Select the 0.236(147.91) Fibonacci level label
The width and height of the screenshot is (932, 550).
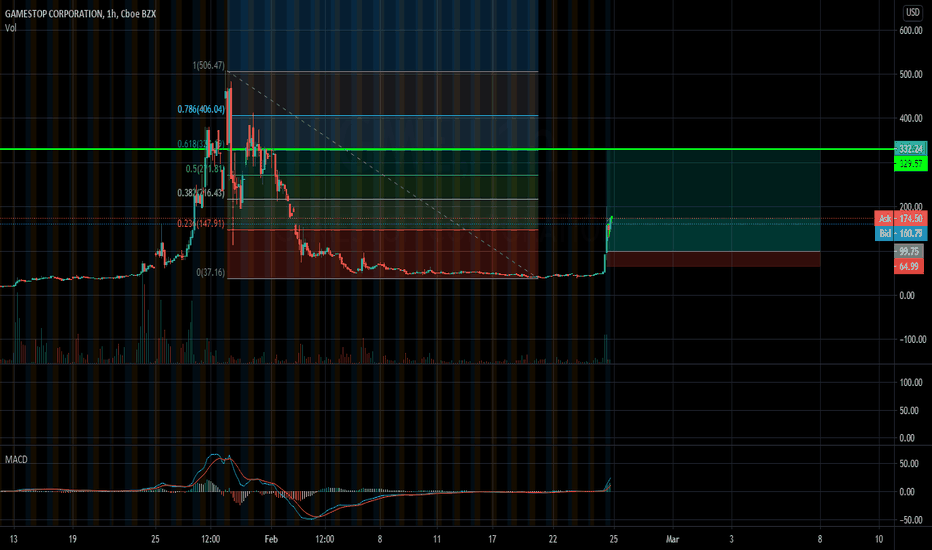coord(201,224)
